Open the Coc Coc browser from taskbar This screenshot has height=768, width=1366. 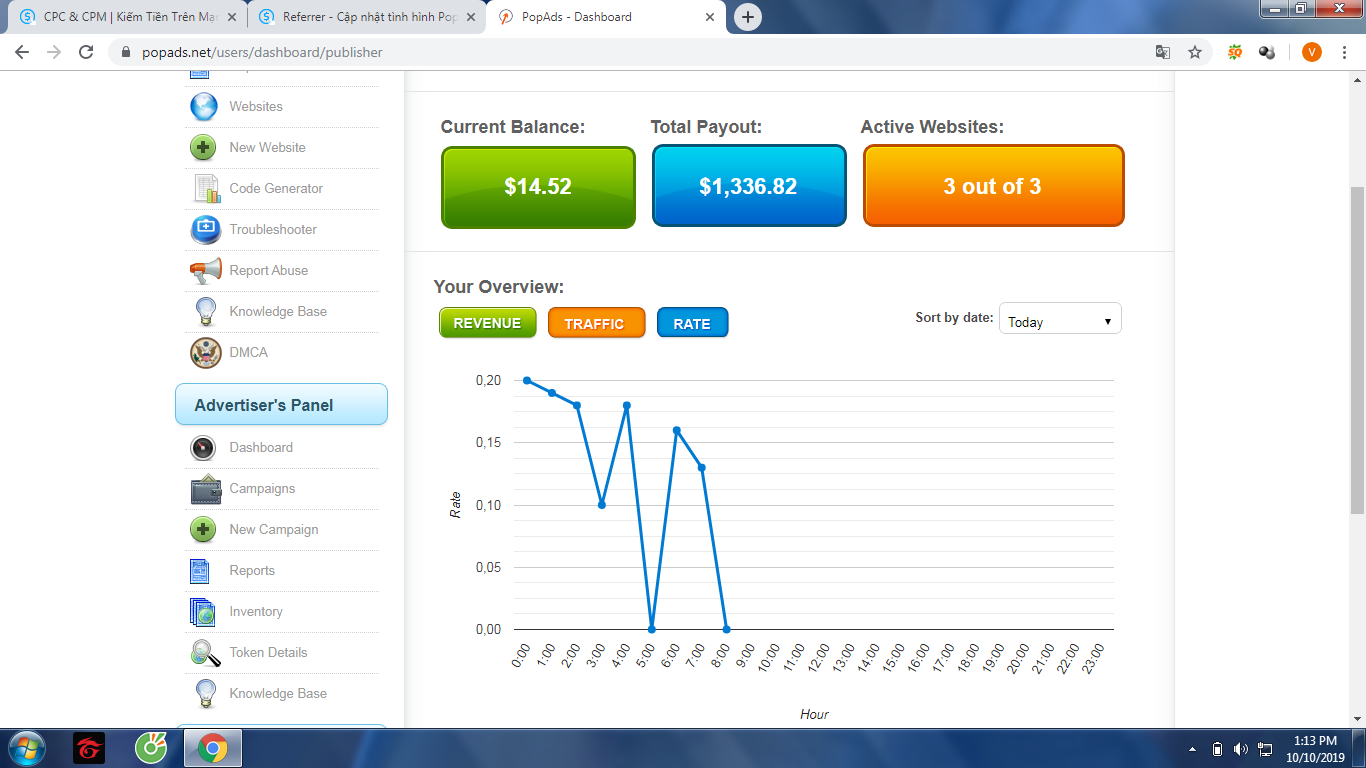[151, 748]
